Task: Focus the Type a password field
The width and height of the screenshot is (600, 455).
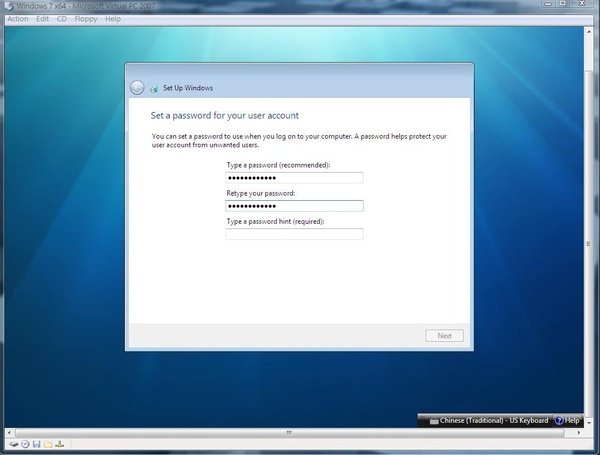Action: (294, 178)
